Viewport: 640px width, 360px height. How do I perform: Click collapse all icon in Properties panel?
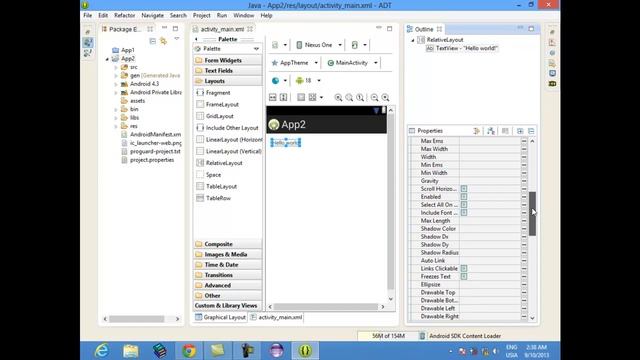click(531, 131)
